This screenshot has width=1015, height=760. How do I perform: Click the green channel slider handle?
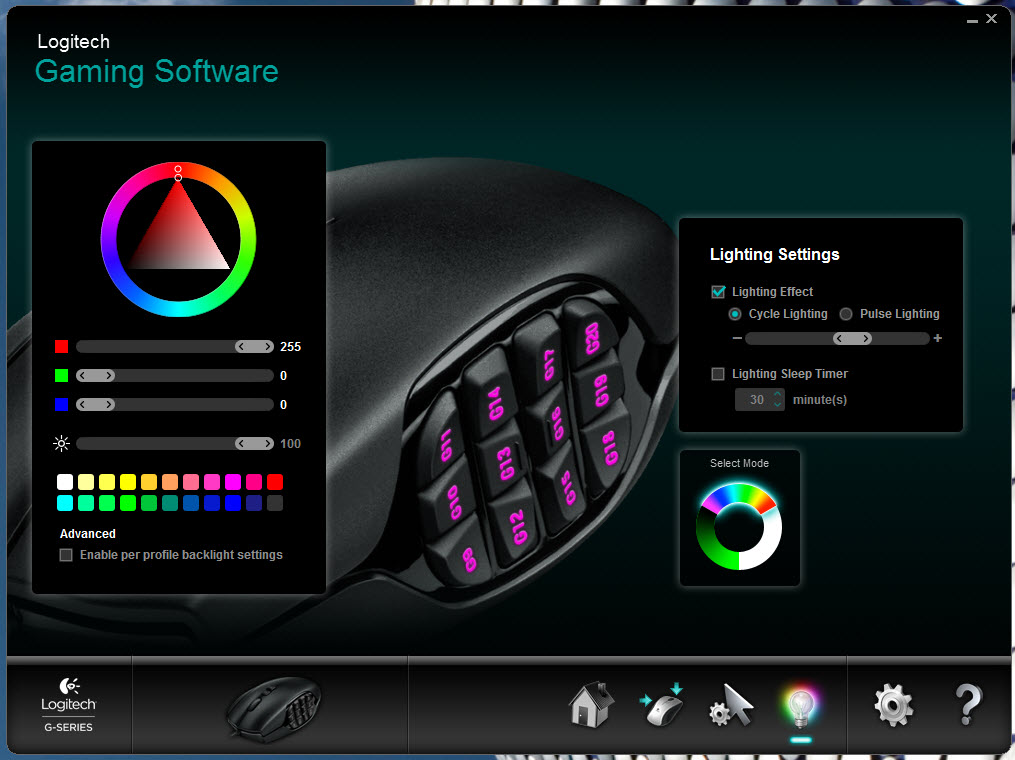[95, 375]
